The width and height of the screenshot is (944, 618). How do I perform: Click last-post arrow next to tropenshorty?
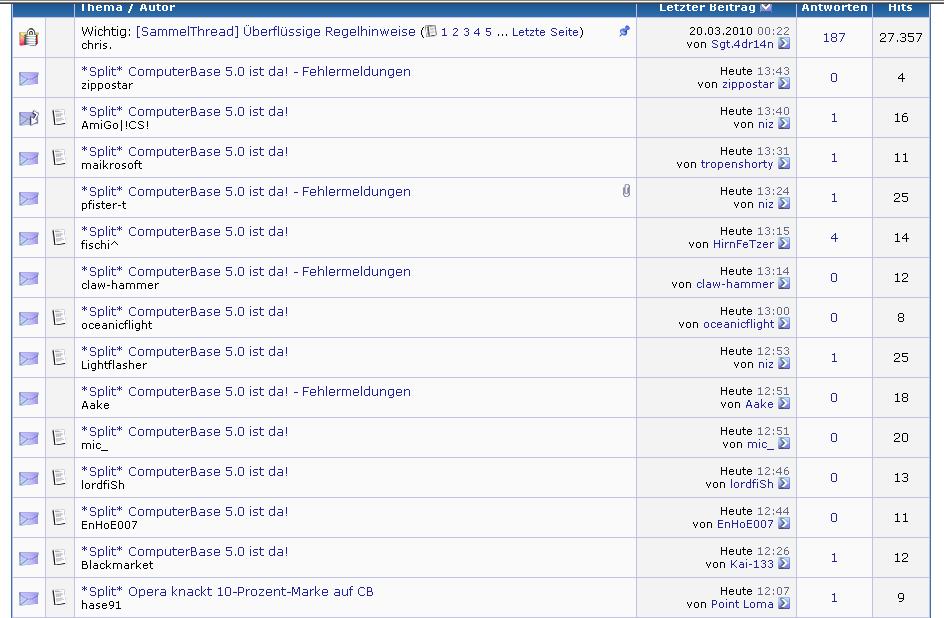click(x=783, y=164)
